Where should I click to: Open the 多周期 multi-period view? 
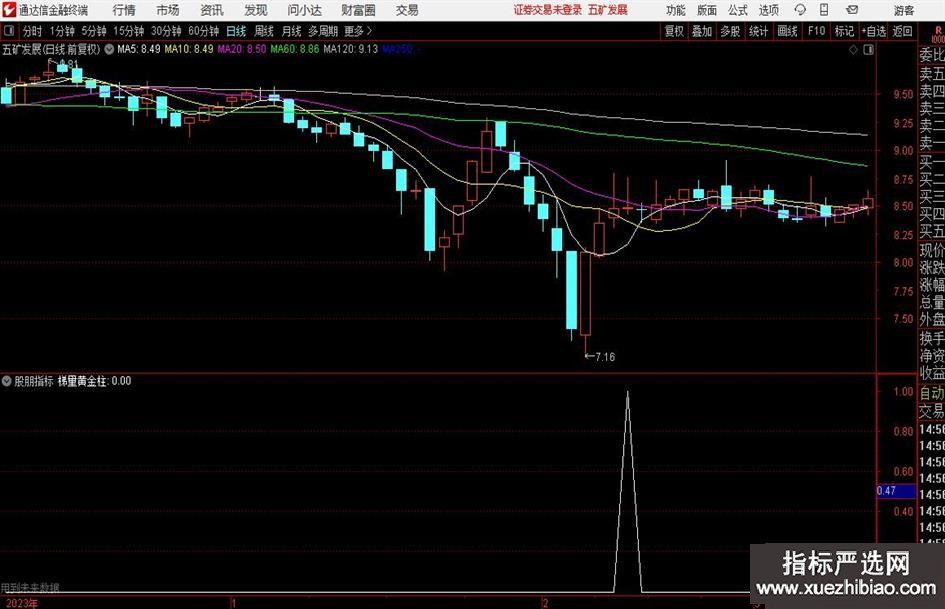(x=323, y=31)
